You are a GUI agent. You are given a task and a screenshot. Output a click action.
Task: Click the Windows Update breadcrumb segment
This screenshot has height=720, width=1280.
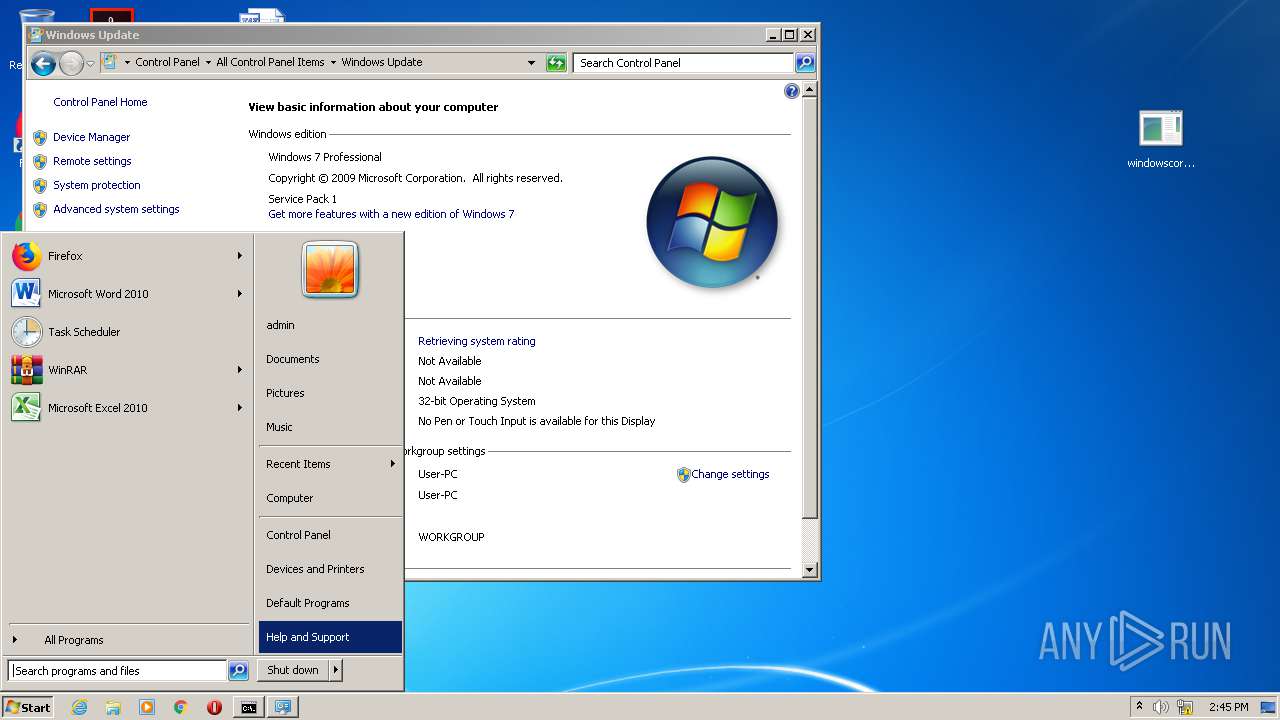tap(382, 62)
